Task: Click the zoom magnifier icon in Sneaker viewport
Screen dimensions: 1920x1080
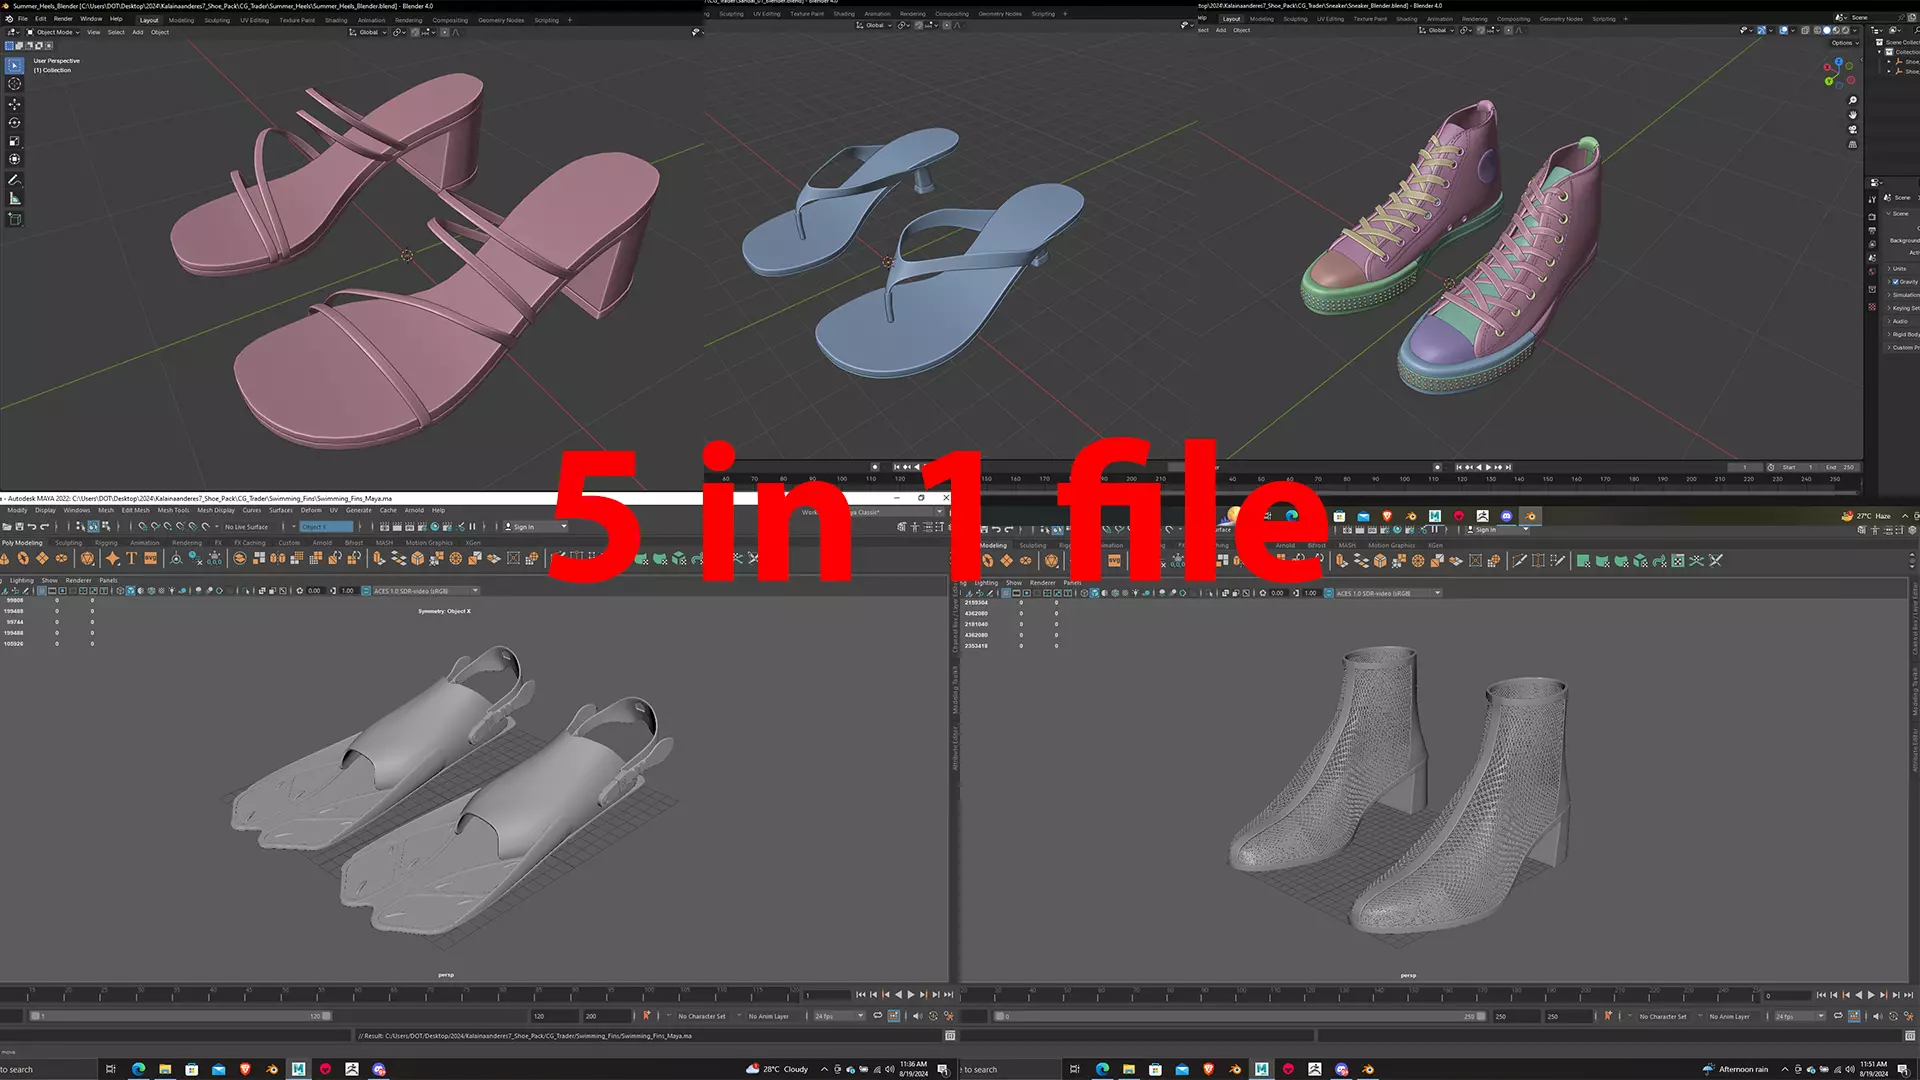Action: [1852, 101]
